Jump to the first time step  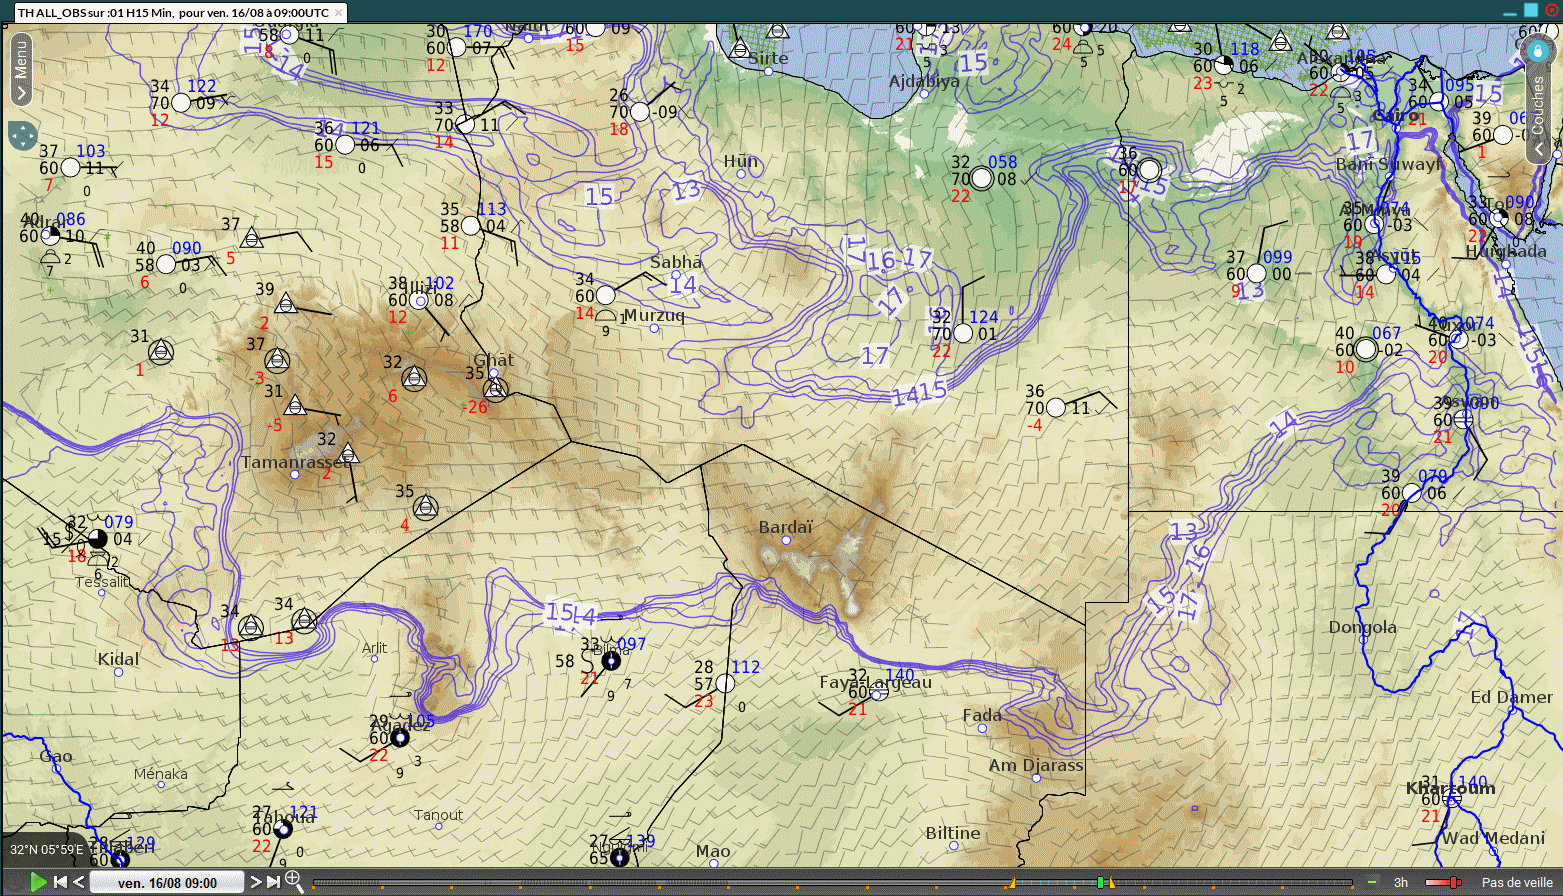click(x=60, y=882)
